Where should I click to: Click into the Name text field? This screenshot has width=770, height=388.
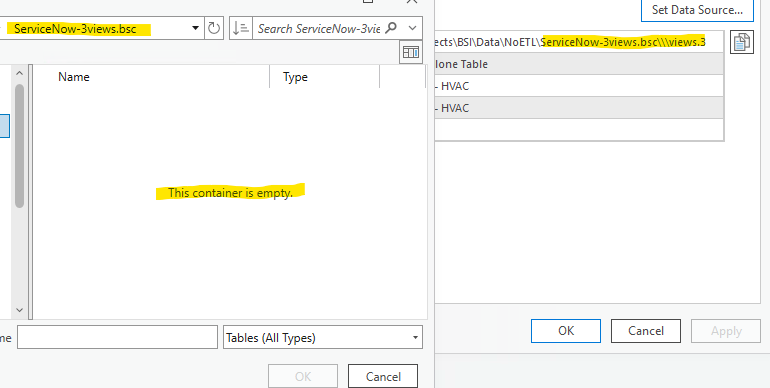click(x=117, y=337)
